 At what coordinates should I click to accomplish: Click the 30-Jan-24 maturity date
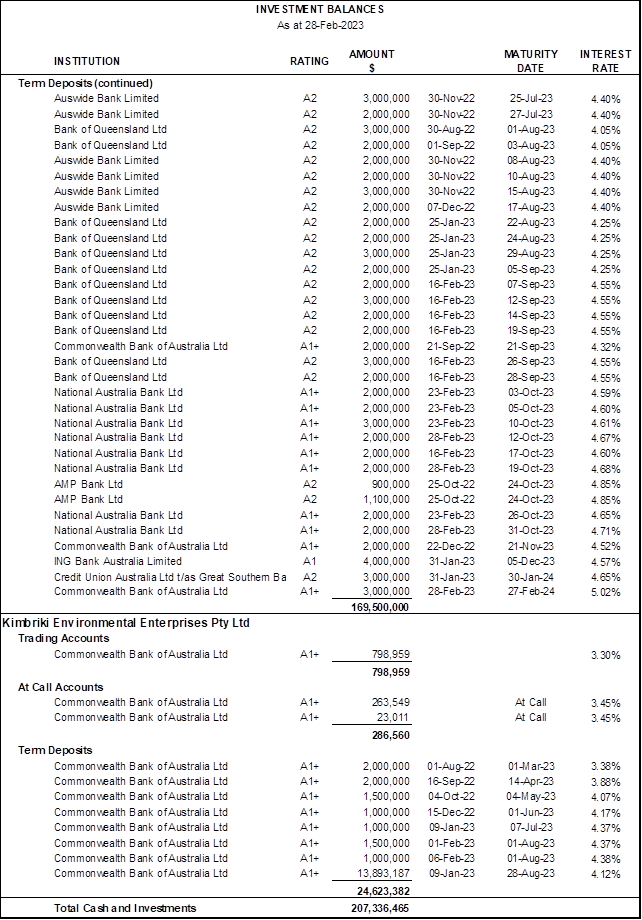pyautogui.click(x=531, y=577)
